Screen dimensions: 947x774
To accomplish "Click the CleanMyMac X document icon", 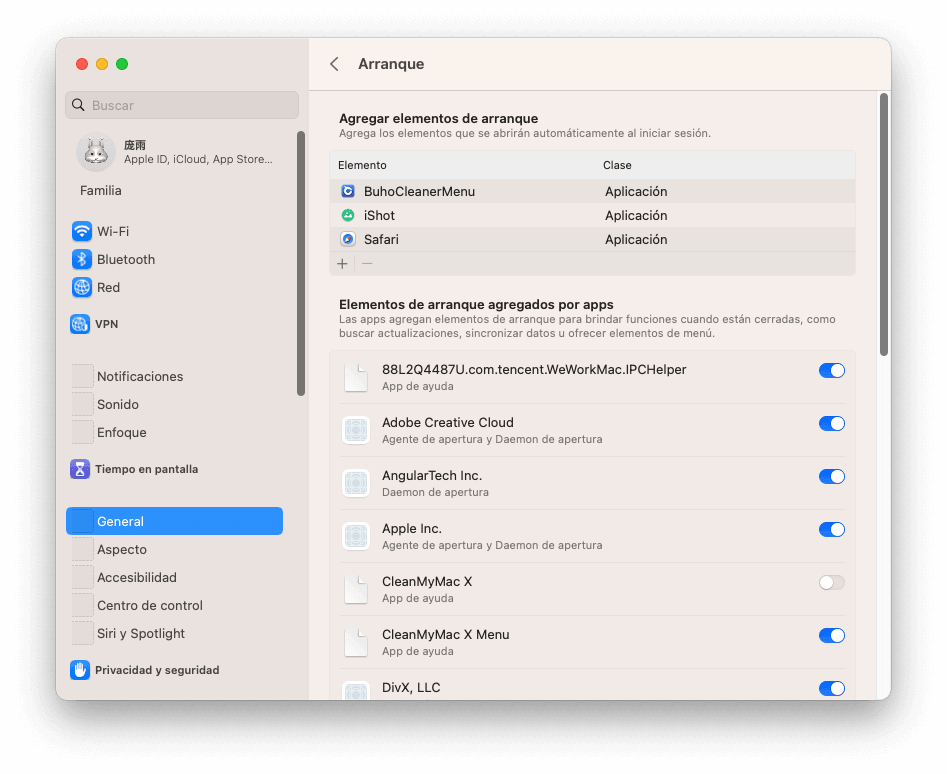I will pyautogui.click(x=356, y=590).
